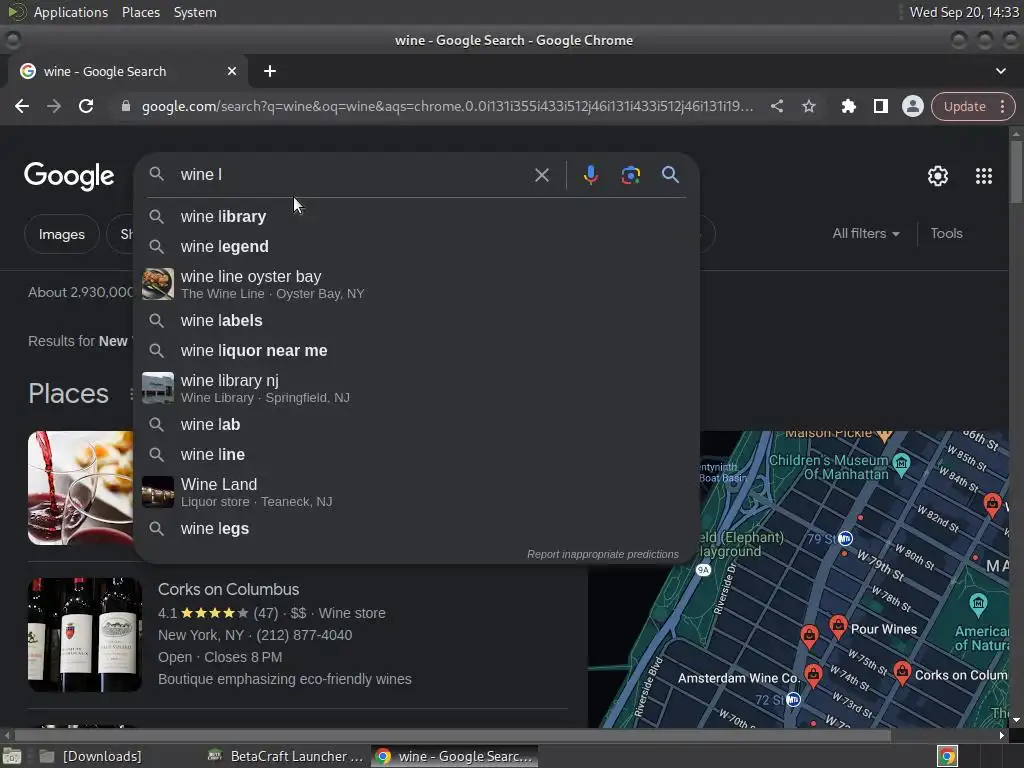1024x768 pixels.
Task: Open the Extensions puzzle icon
Action: (x=848, y=106)
